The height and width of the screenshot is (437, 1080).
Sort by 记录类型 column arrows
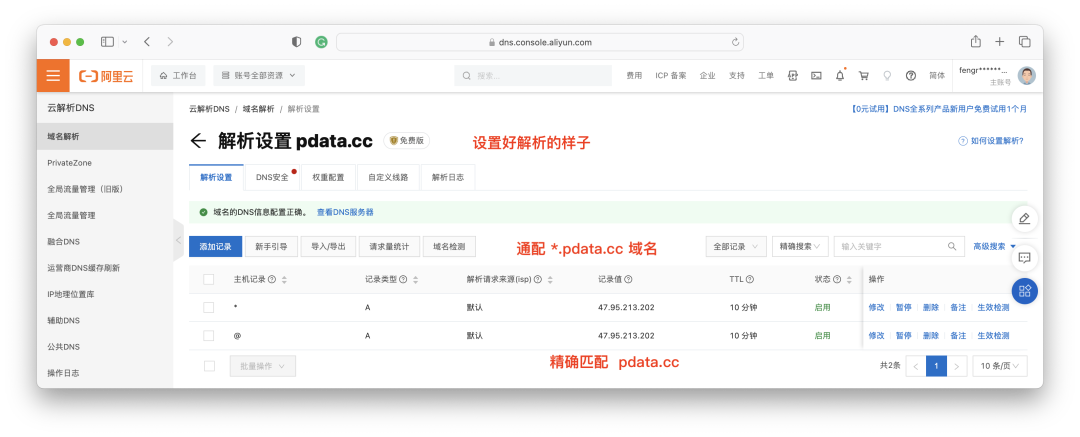click(x=416, y=280)
